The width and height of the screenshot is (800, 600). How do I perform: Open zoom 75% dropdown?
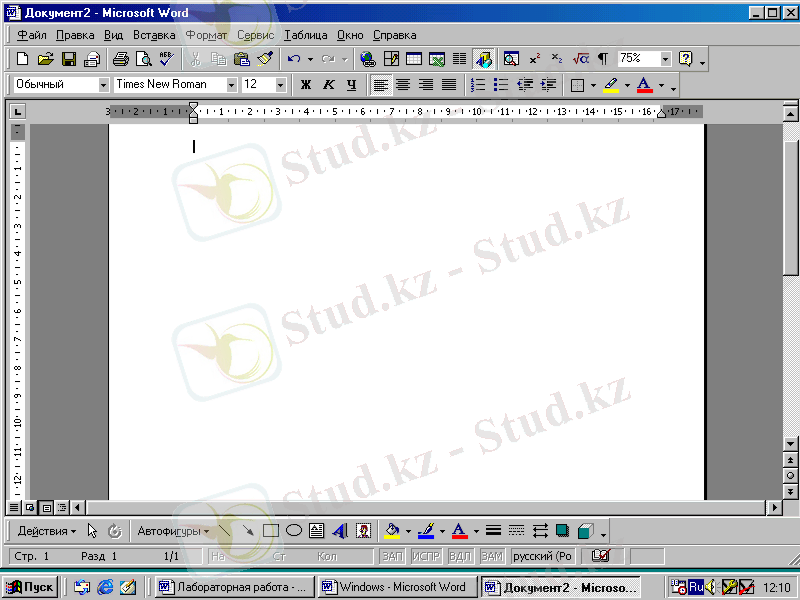tap(665, 59)
